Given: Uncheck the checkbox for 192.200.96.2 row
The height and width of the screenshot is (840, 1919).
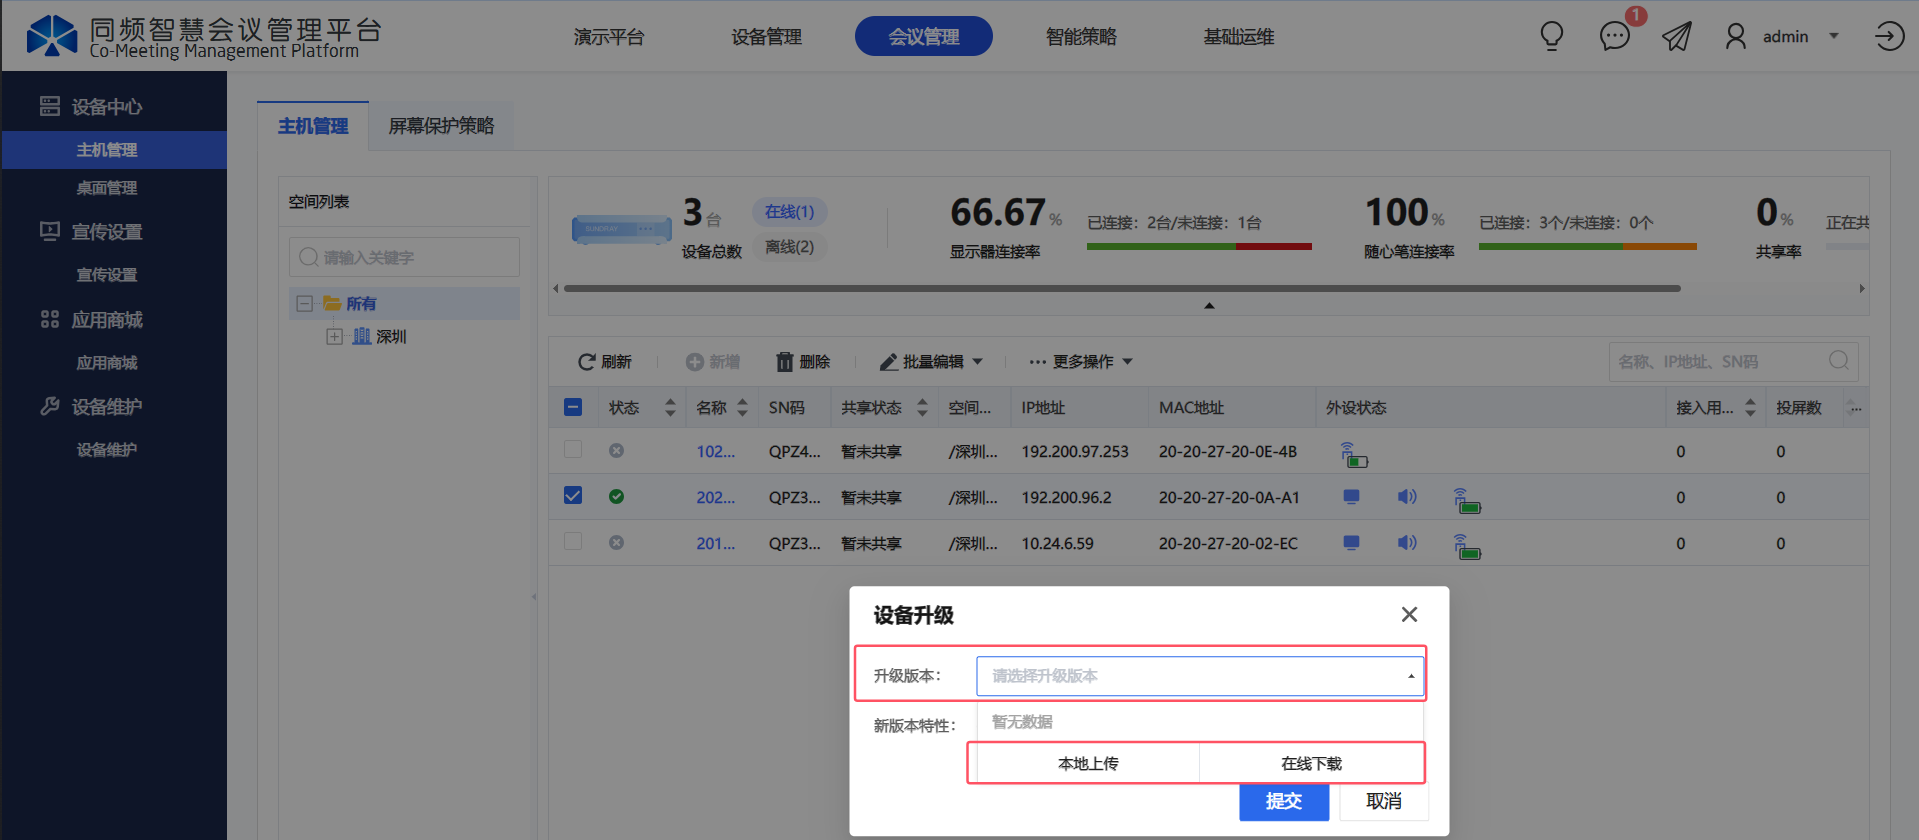Looking at the screenshot, I should coord(573,496).
